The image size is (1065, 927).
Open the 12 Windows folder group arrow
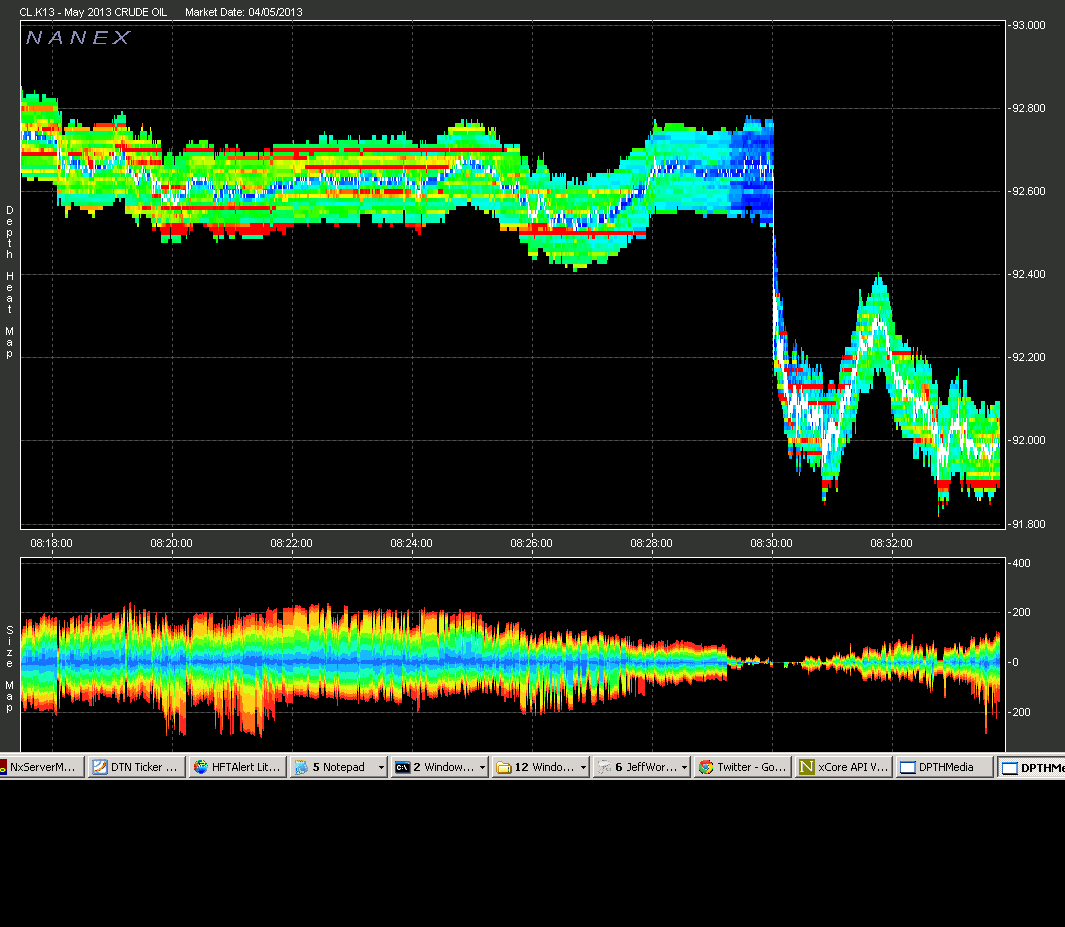[x=583, y=767]
